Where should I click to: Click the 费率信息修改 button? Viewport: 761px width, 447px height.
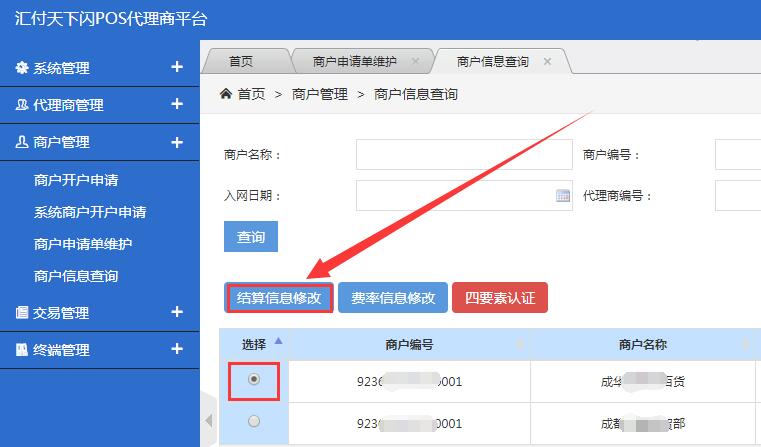coord(393,298)
